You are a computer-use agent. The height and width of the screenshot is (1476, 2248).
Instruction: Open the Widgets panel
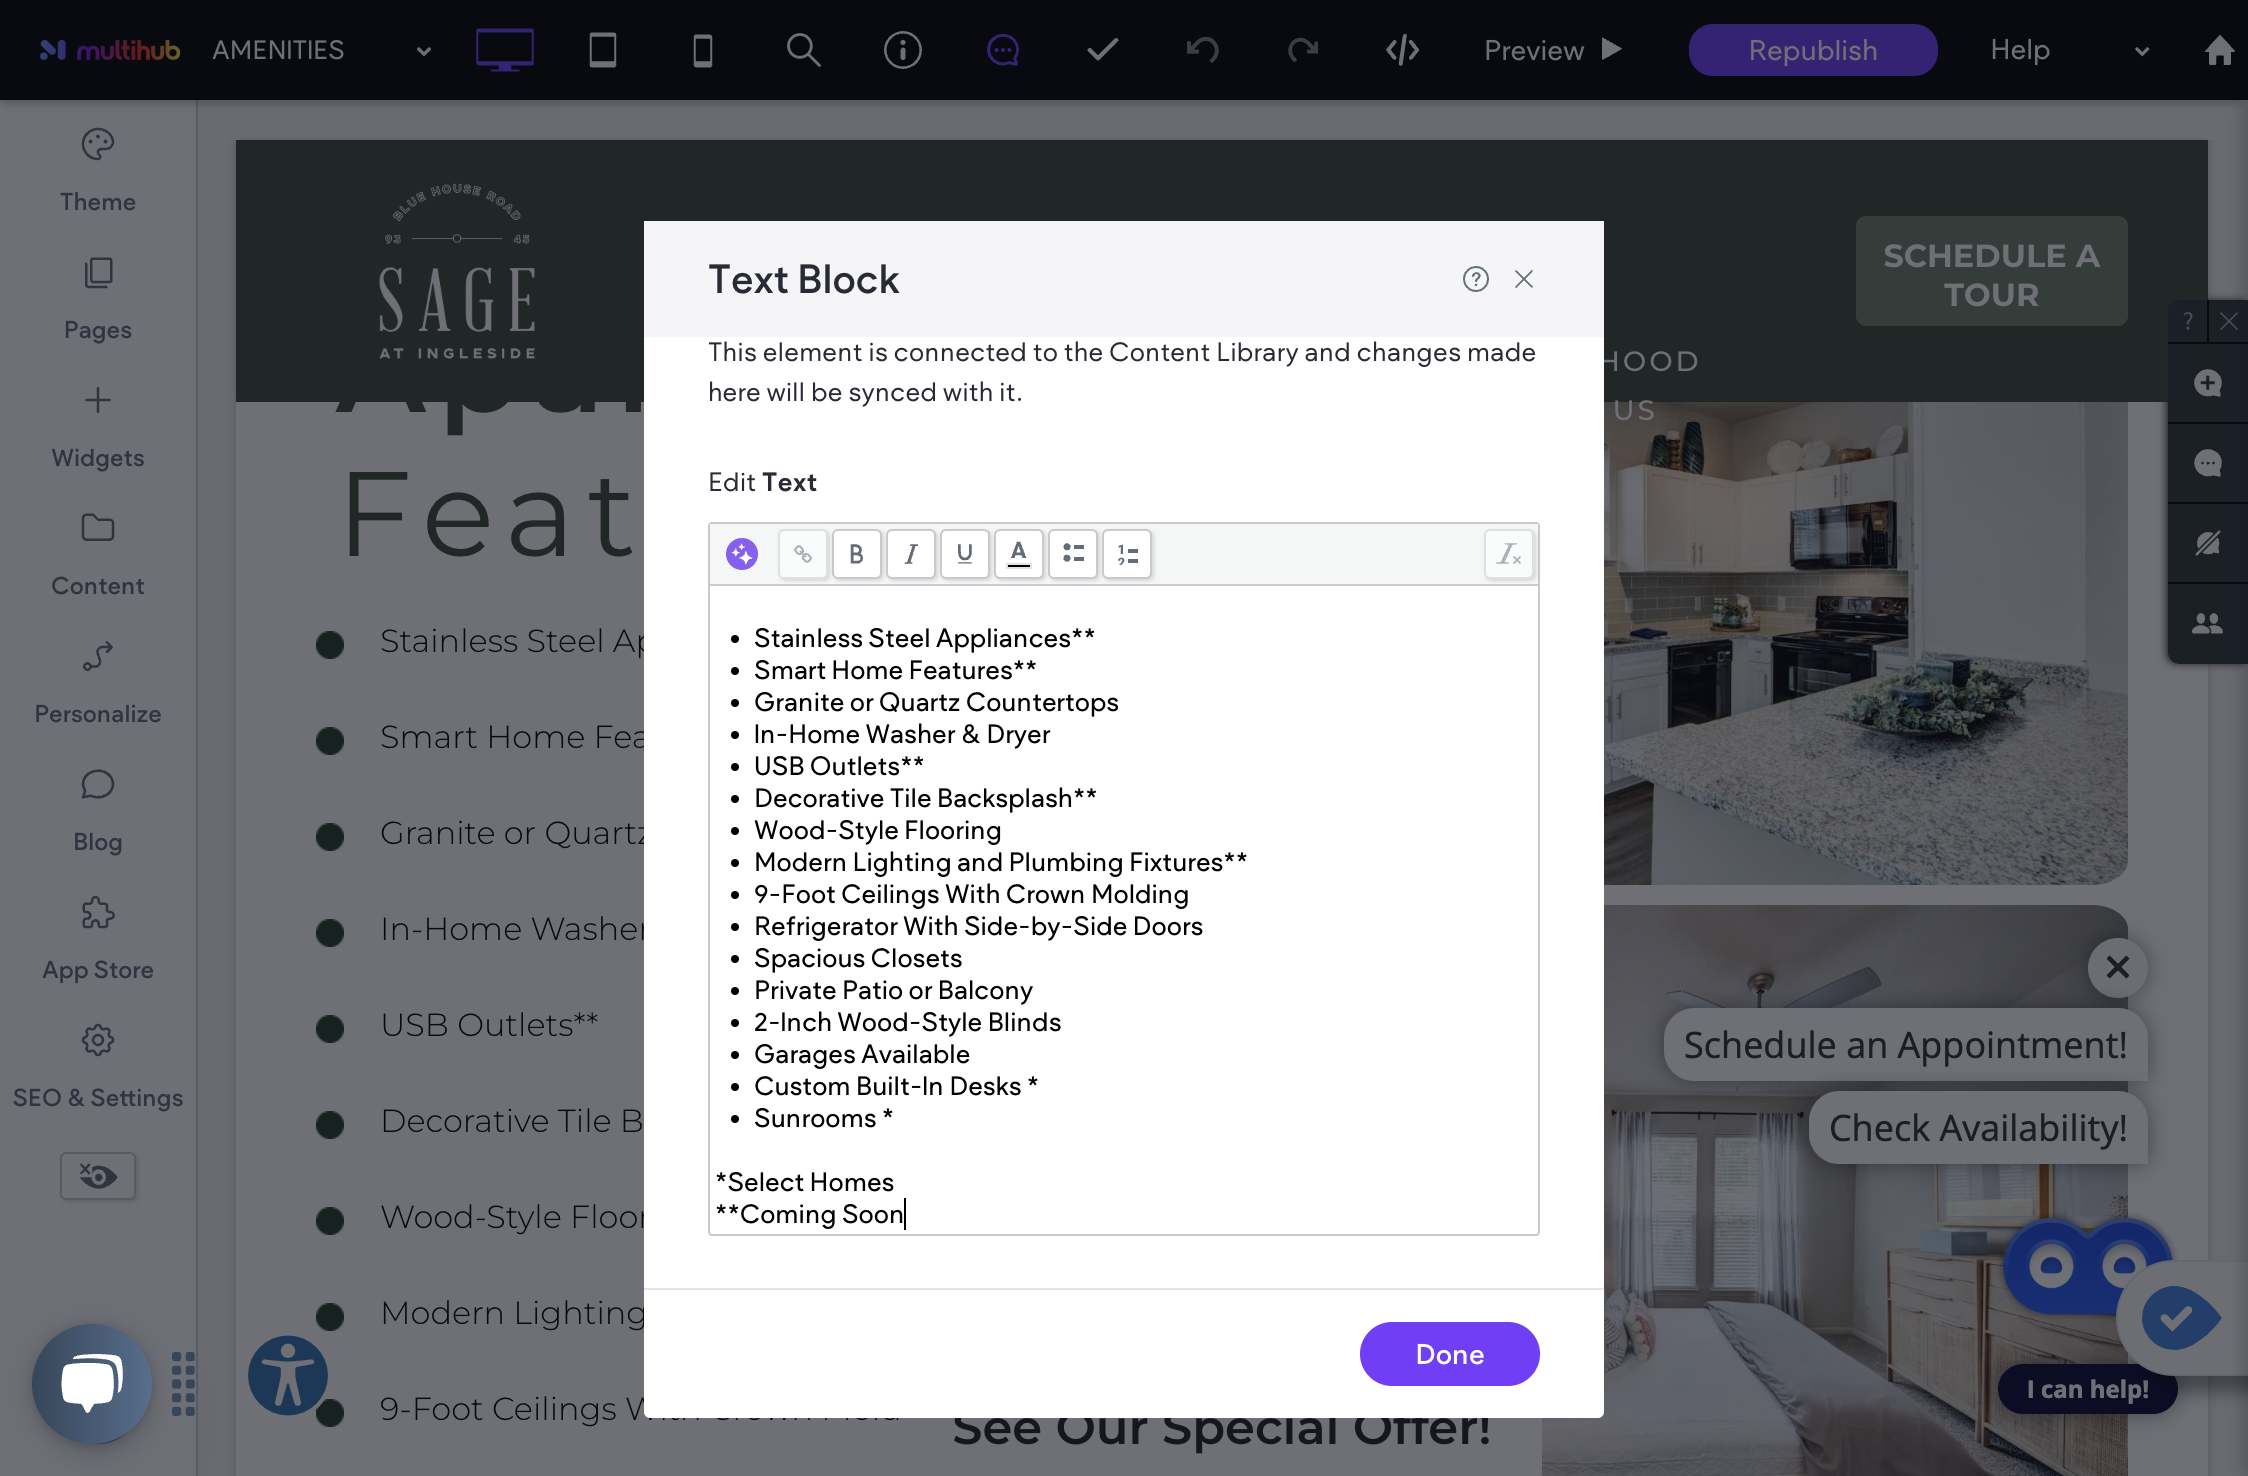click(98, 427)
